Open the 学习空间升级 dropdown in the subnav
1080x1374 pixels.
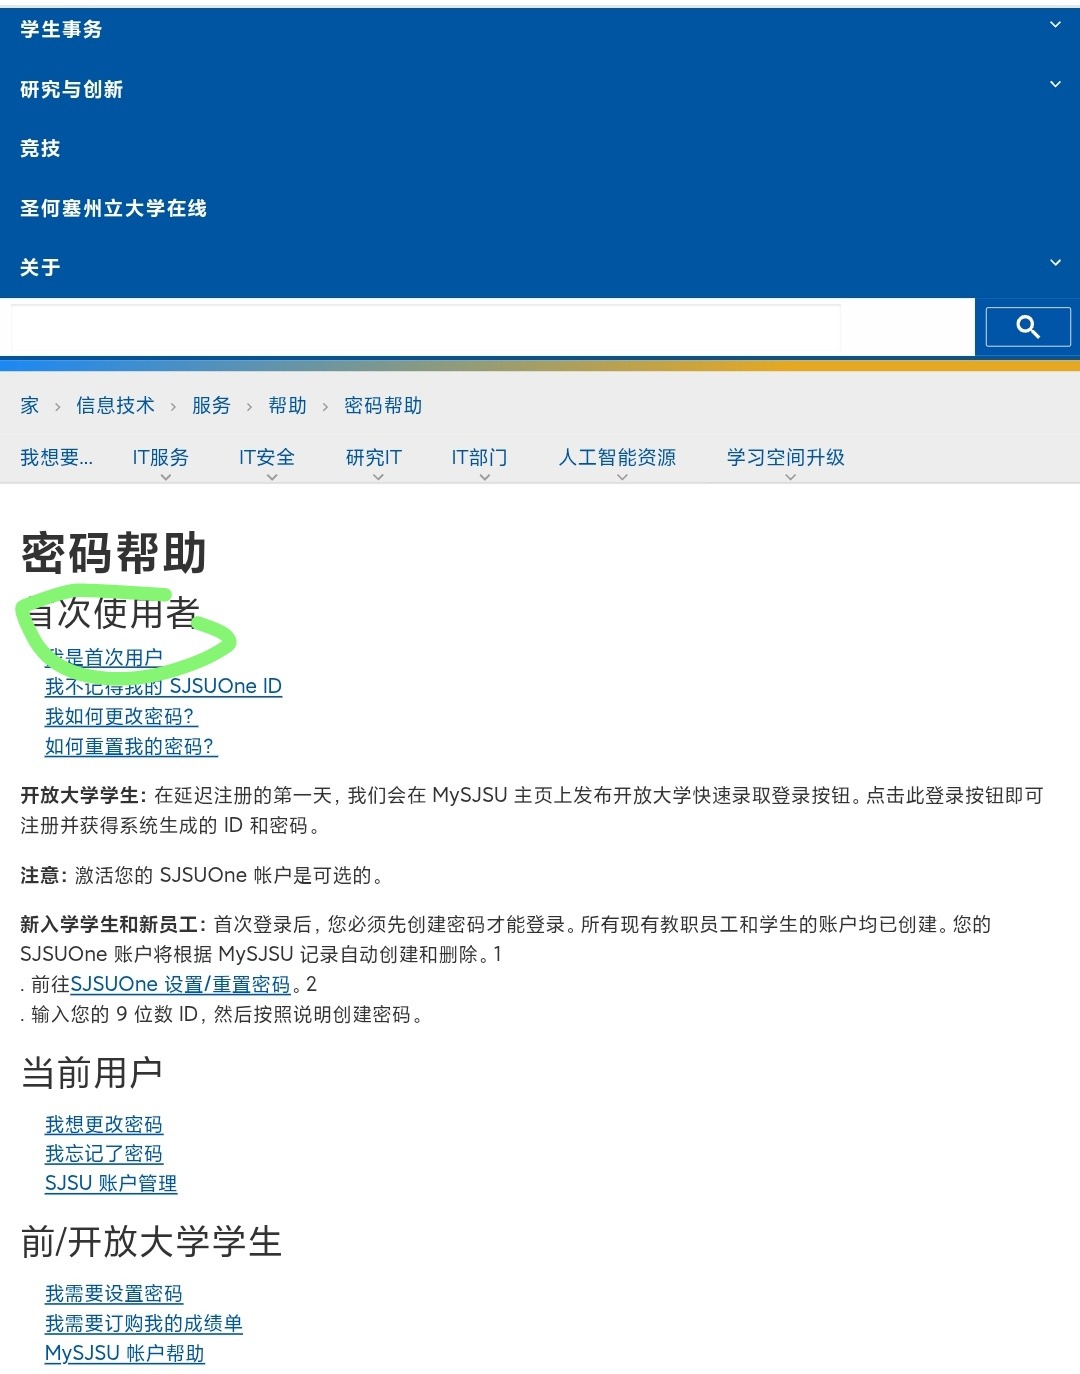785,459
